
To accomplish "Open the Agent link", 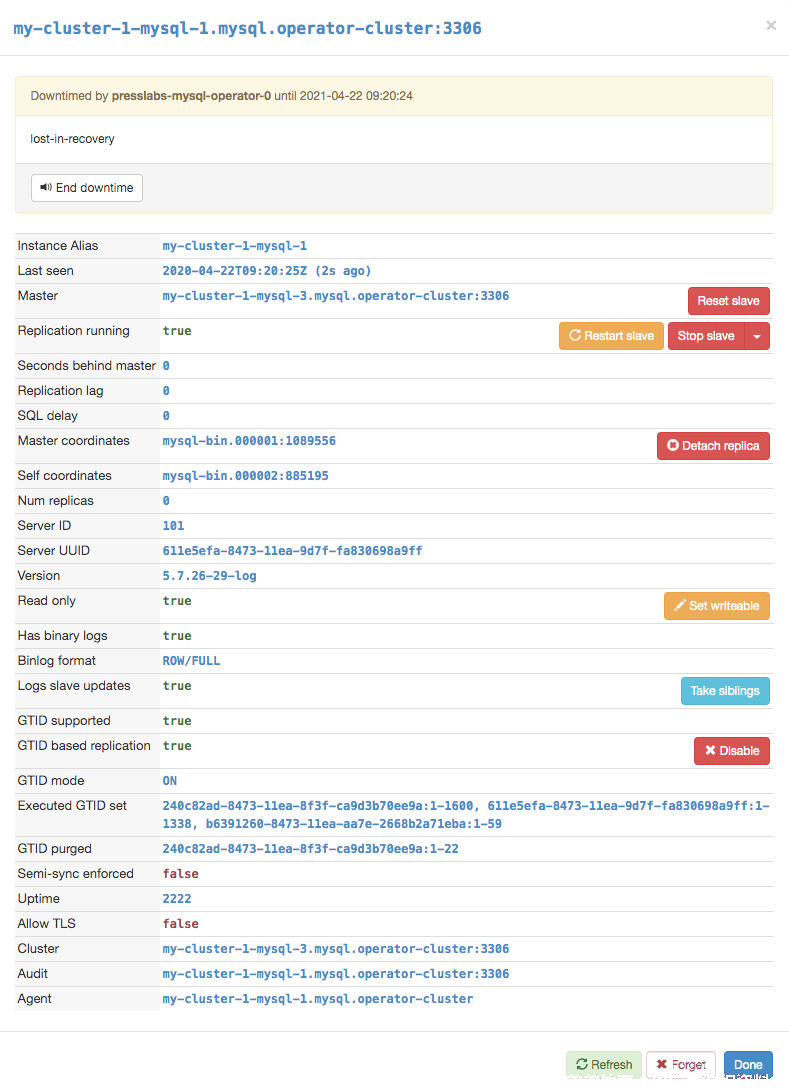I will (318, 999).
